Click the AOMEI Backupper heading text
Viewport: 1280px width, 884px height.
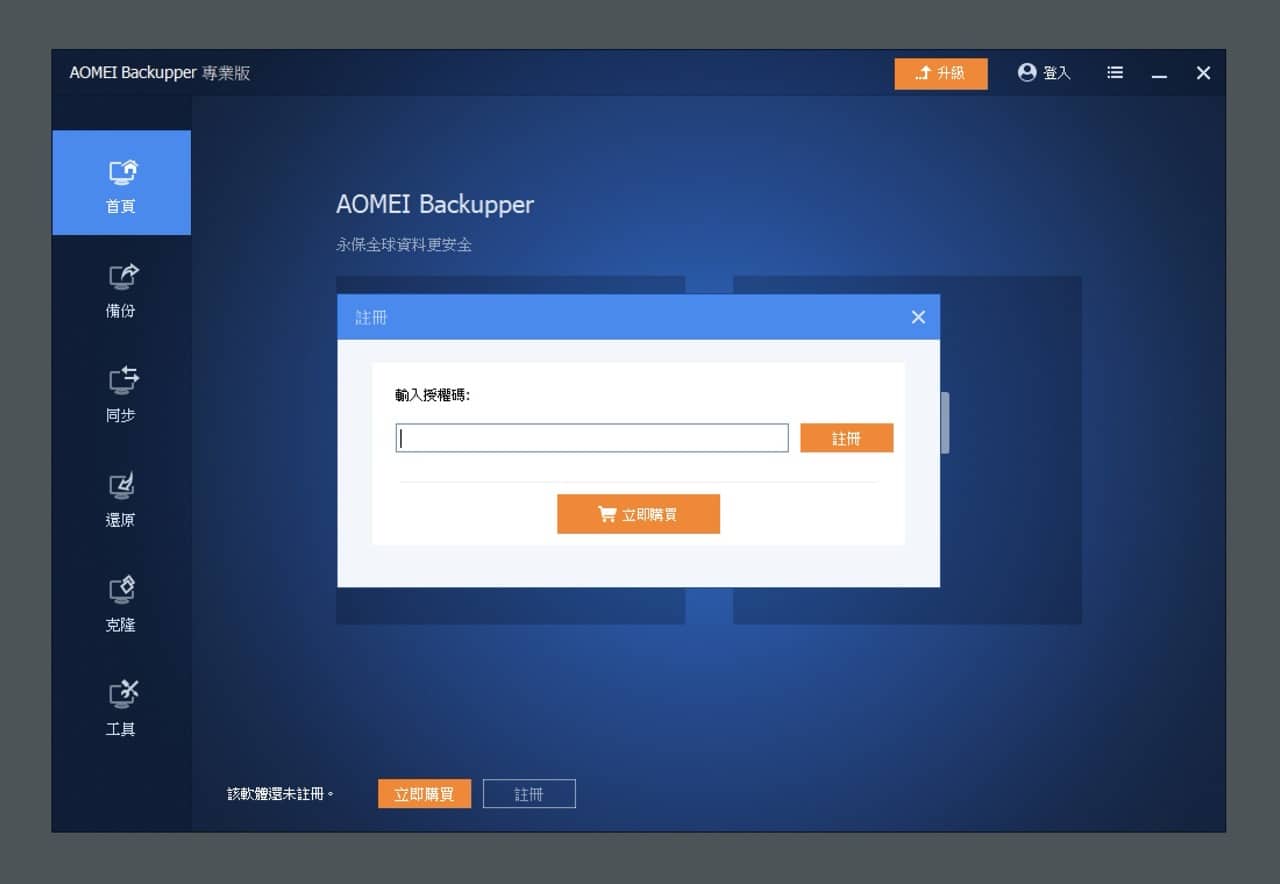coord(435,205)
